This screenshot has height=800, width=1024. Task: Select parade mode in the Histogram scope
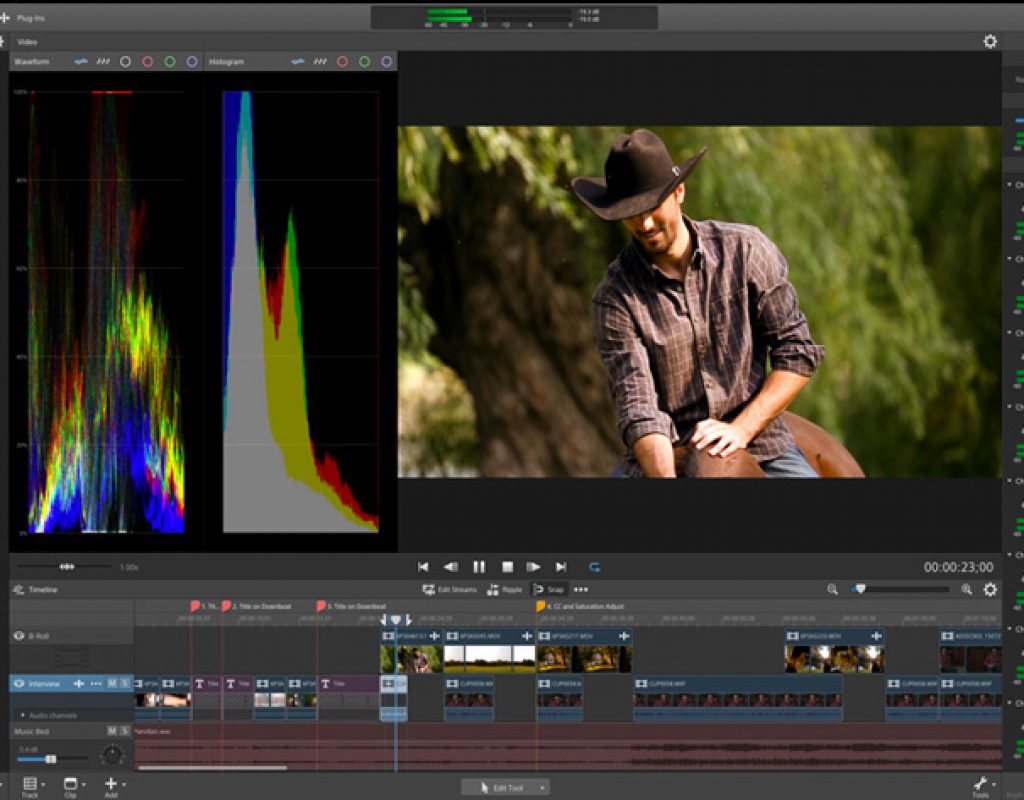pos(320,61)
